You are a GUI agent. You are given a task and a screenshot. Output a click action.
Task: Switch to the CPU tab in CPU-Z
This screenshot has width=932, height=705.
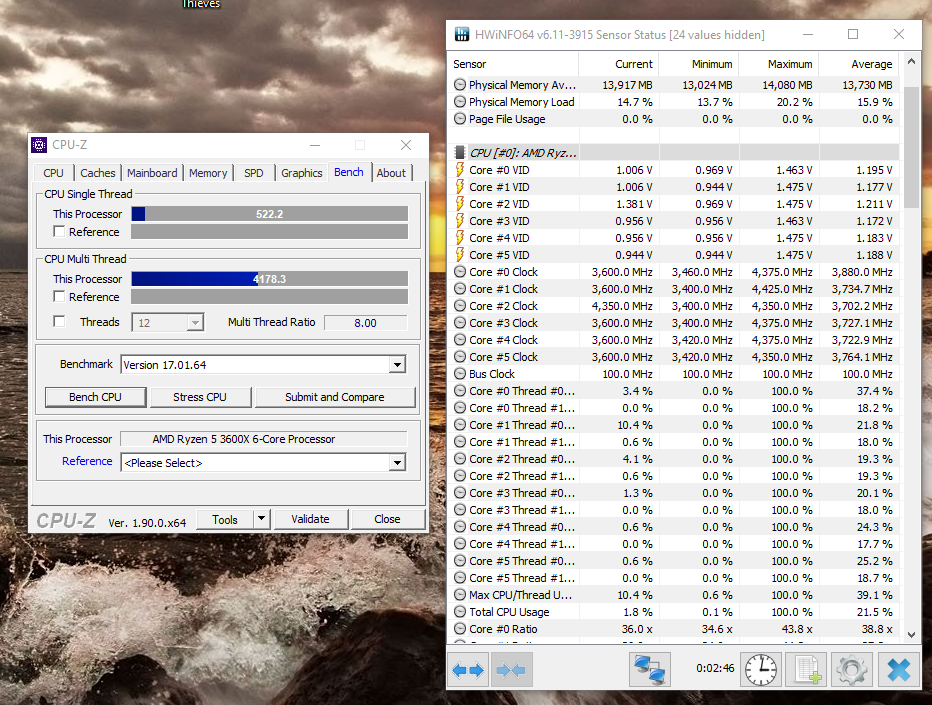click(x=53, y=173)
